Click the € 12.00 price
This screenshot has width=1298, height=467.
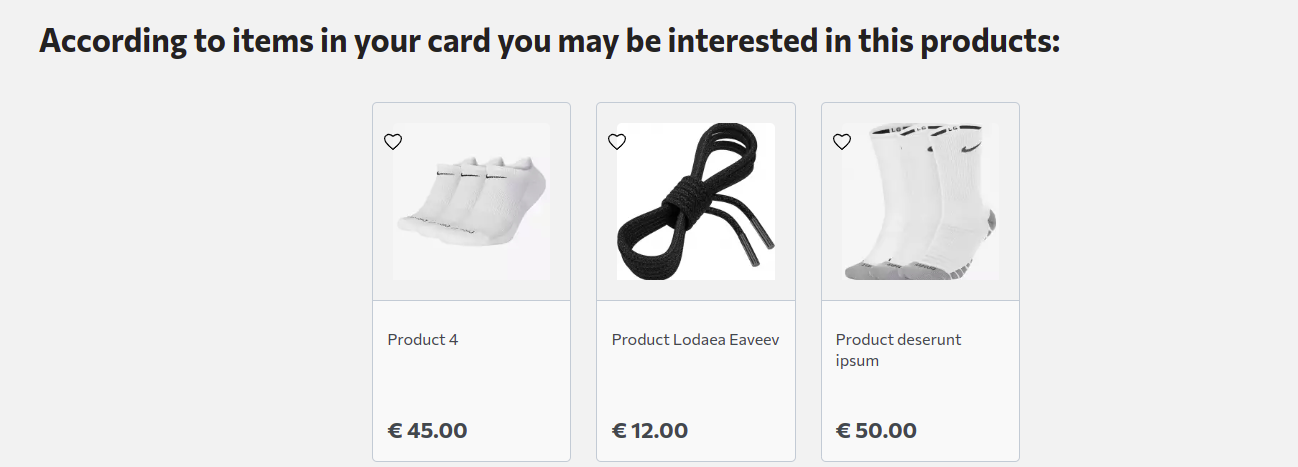(x=650, y=431)
